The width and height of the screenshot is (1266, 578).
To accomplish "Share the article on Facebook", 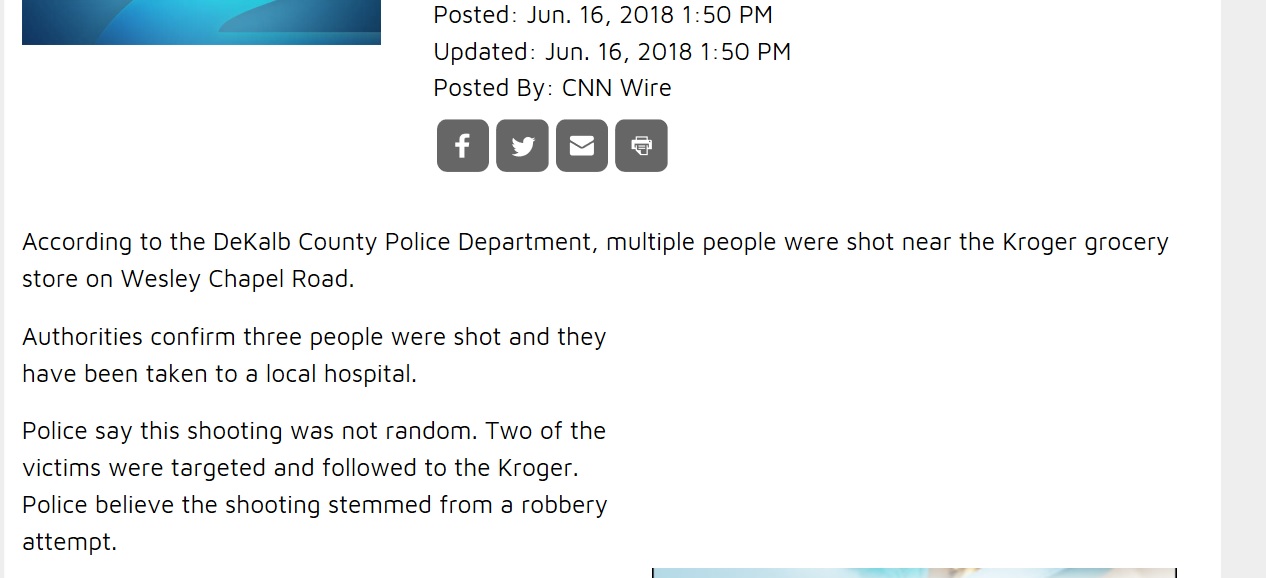I will (x=462, y=146).
